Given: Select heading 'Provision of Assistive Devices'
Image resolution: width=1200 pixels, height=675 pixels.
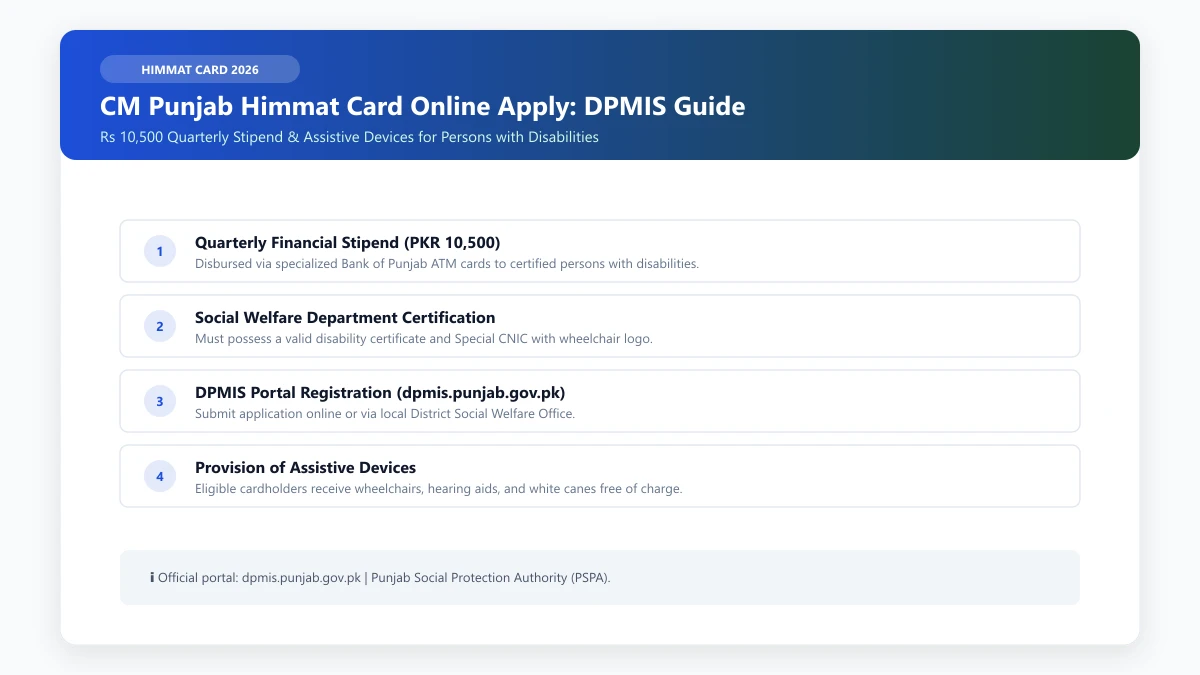Looking at the screenshot, I should pyautogui.click(x=305, y=467).
